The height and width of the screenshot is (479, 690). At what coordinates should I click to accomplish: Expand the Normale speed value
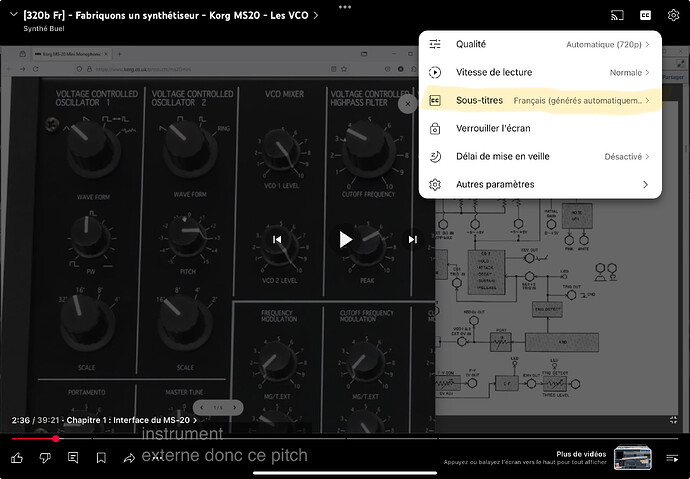[629, 73]
